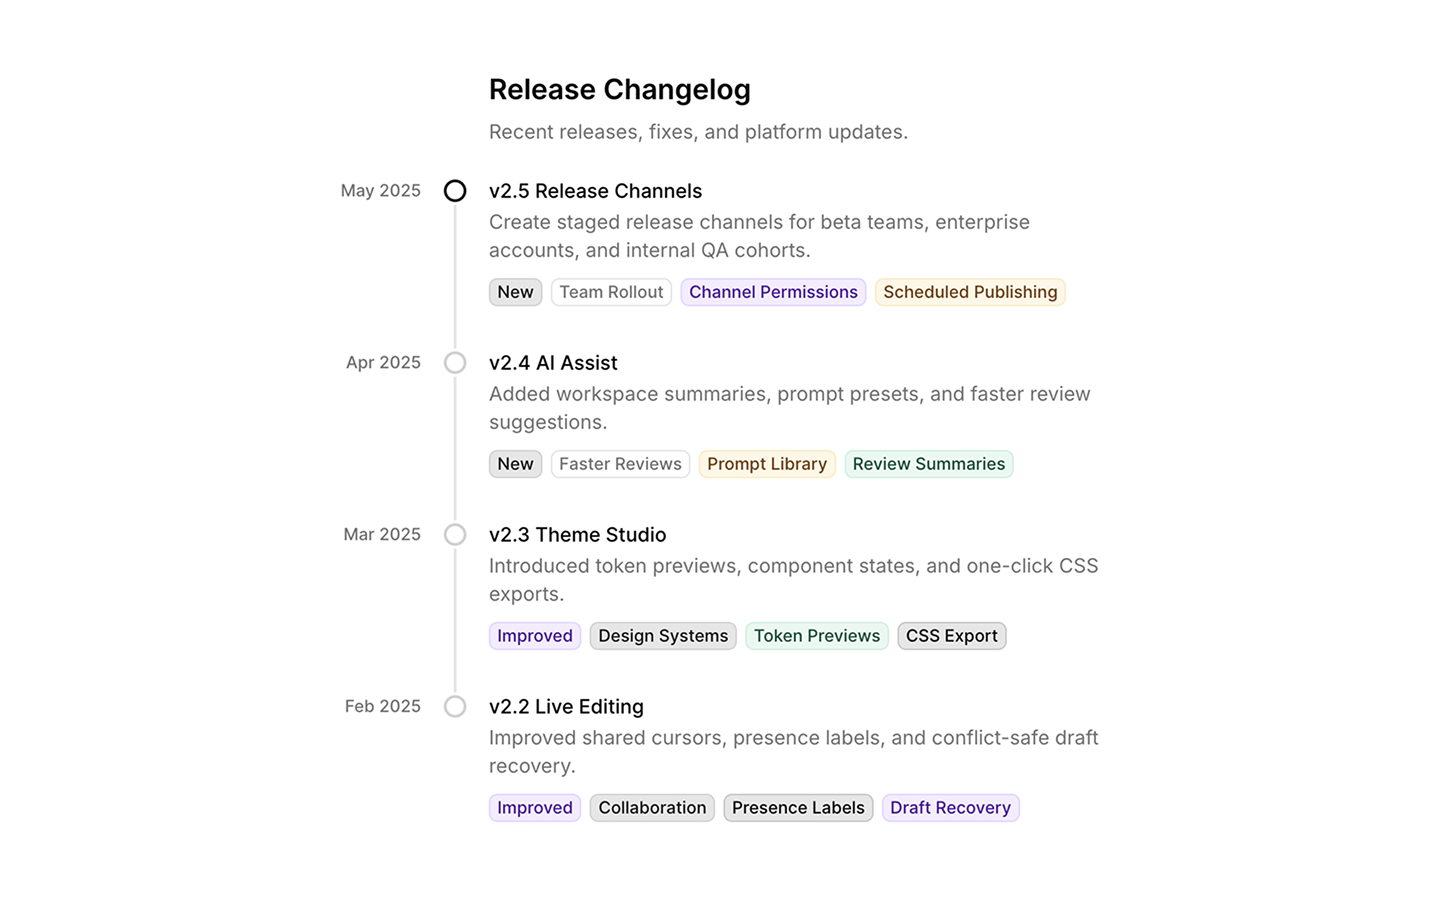Open the v2.2 Live Editing entry title

[x=566, y=707]
